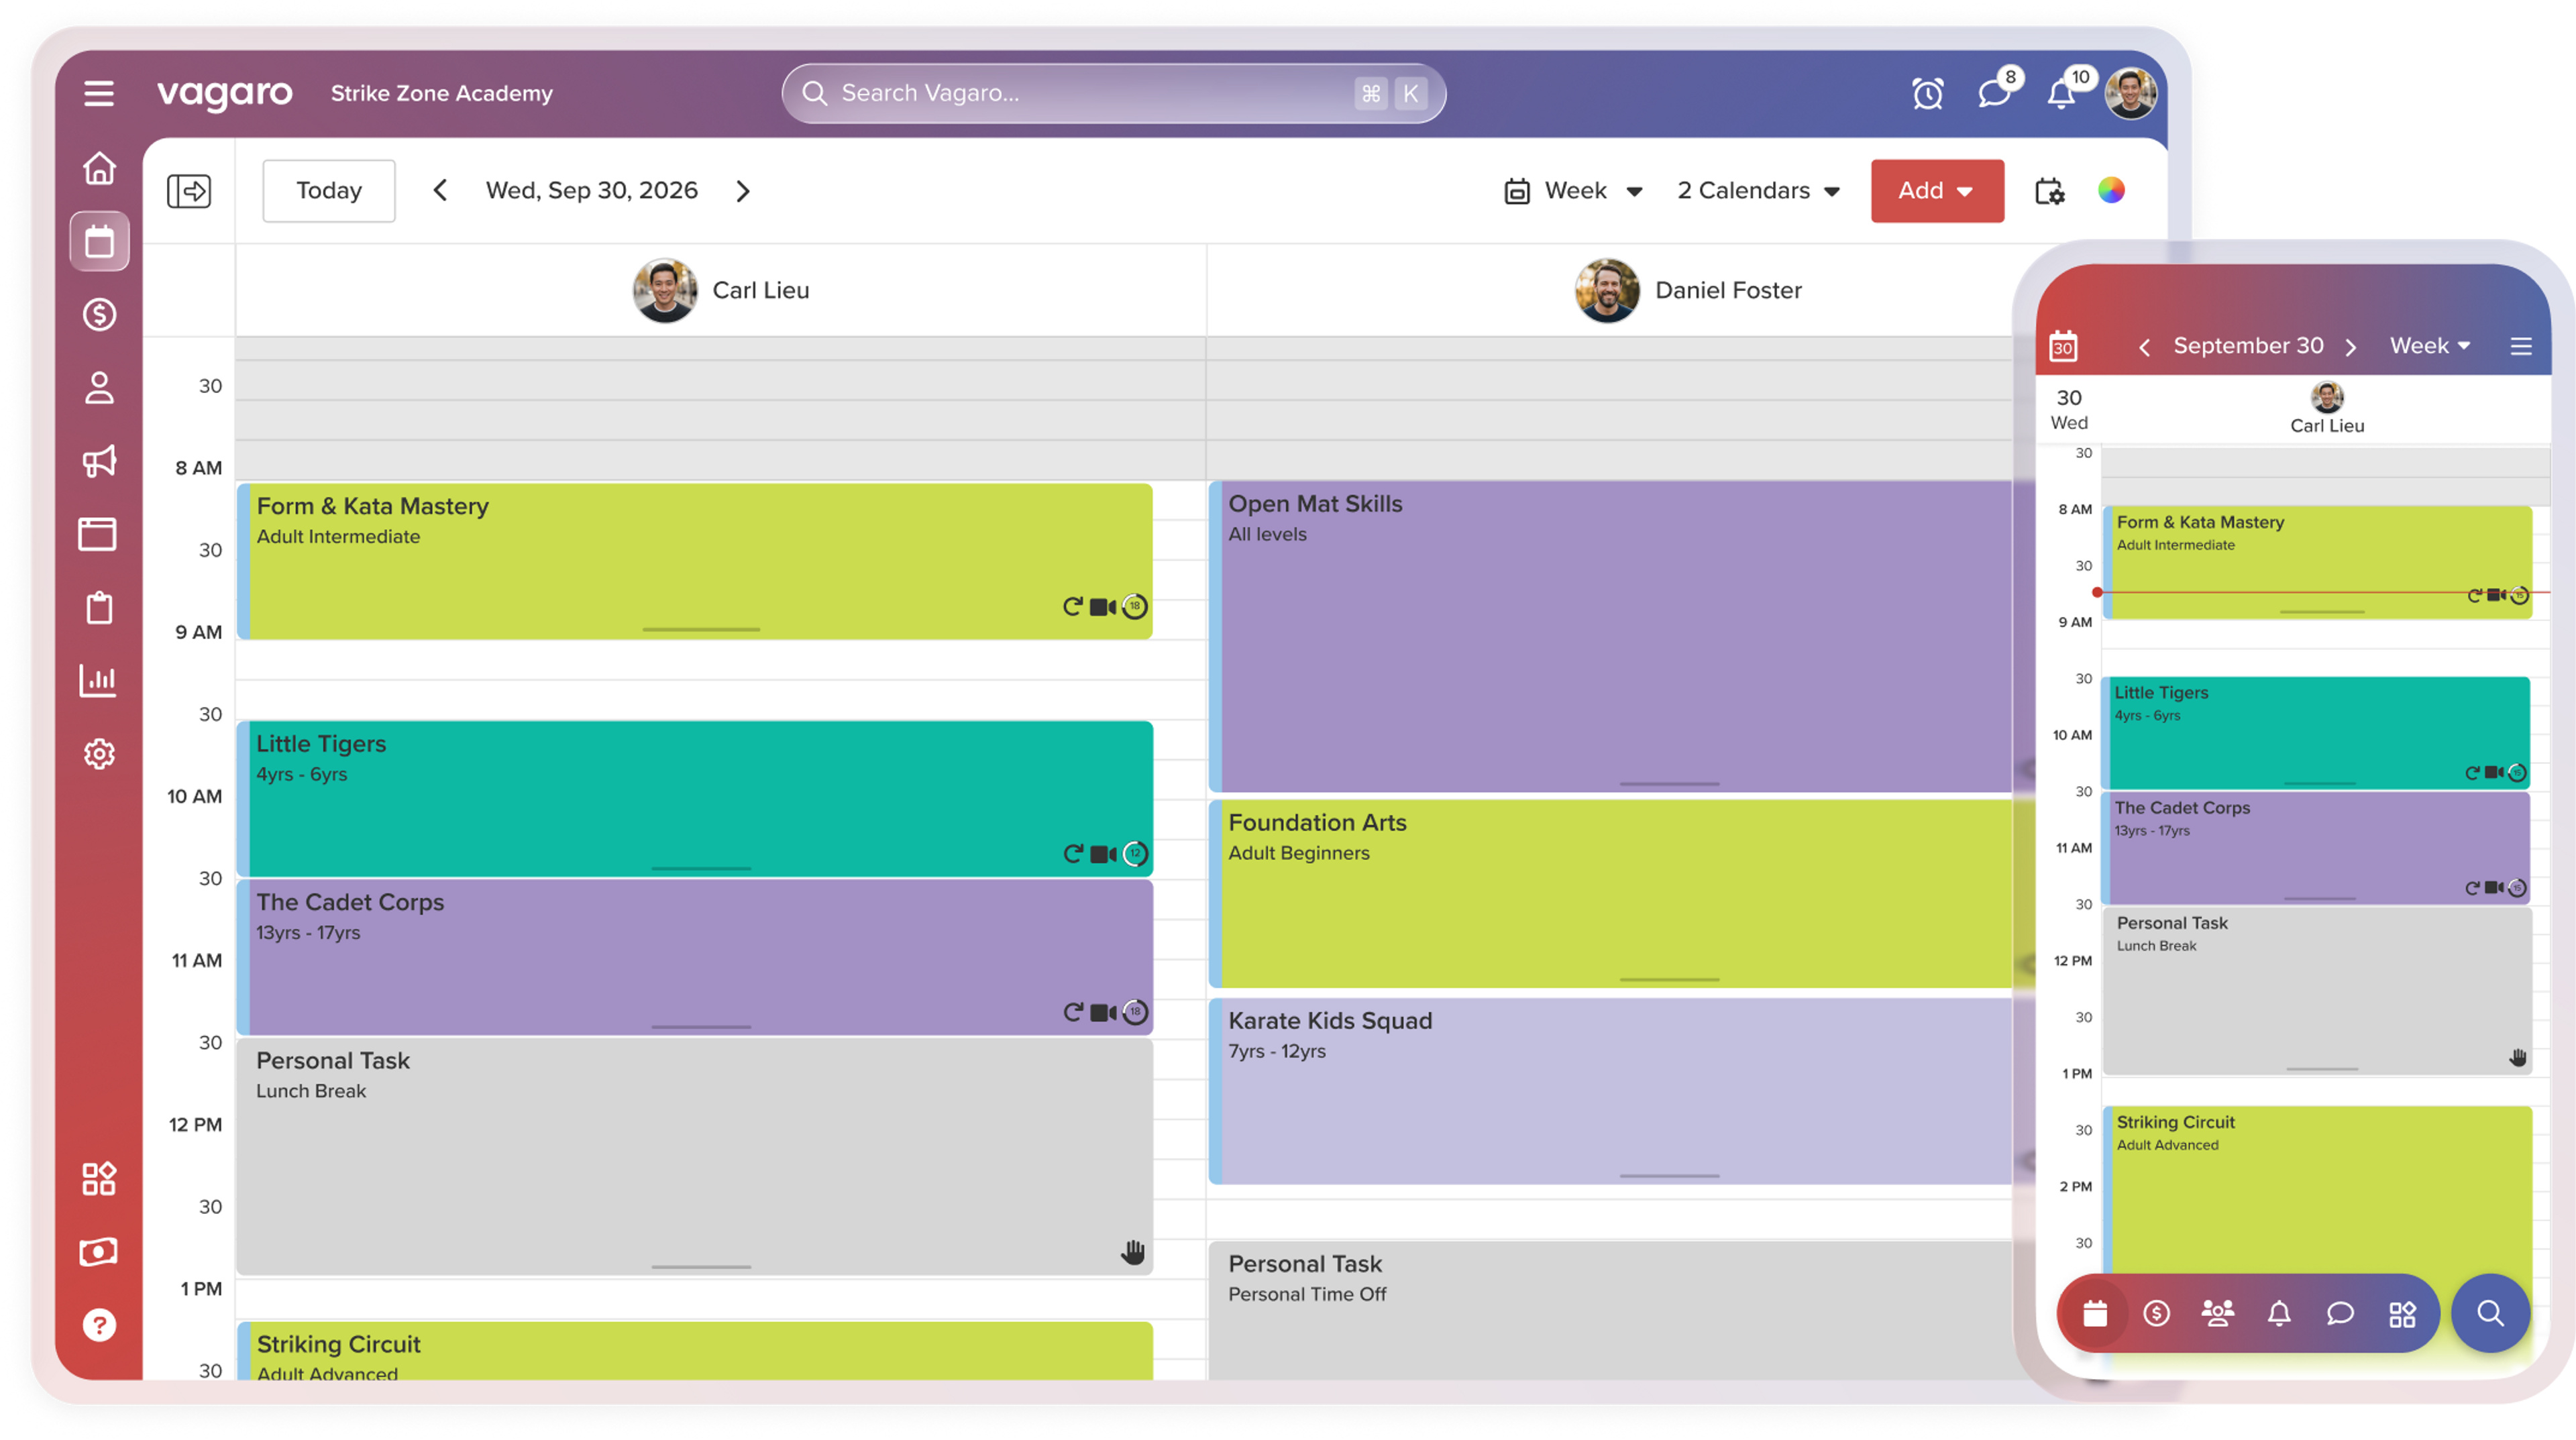Open chat messages with 8 badge

tap(1995, 92)
